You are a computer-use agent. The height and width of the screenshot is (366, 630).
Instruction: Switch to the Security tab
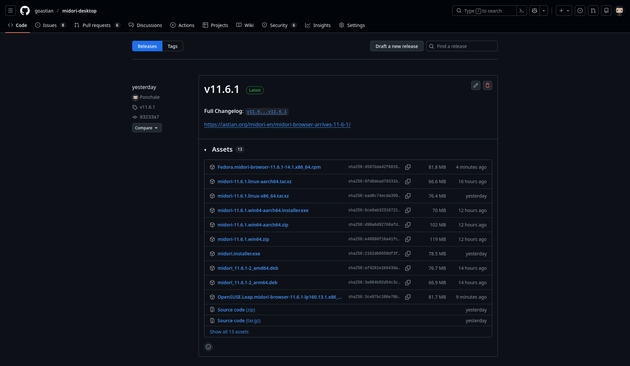279,25
